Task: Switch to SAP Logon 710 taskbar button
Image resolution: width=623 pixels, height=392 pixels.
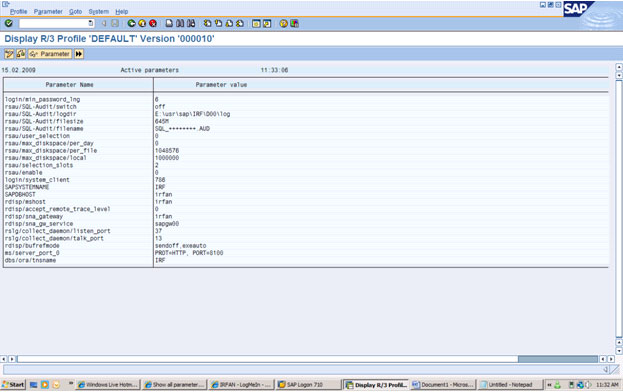Action: [x=308, y=384]
